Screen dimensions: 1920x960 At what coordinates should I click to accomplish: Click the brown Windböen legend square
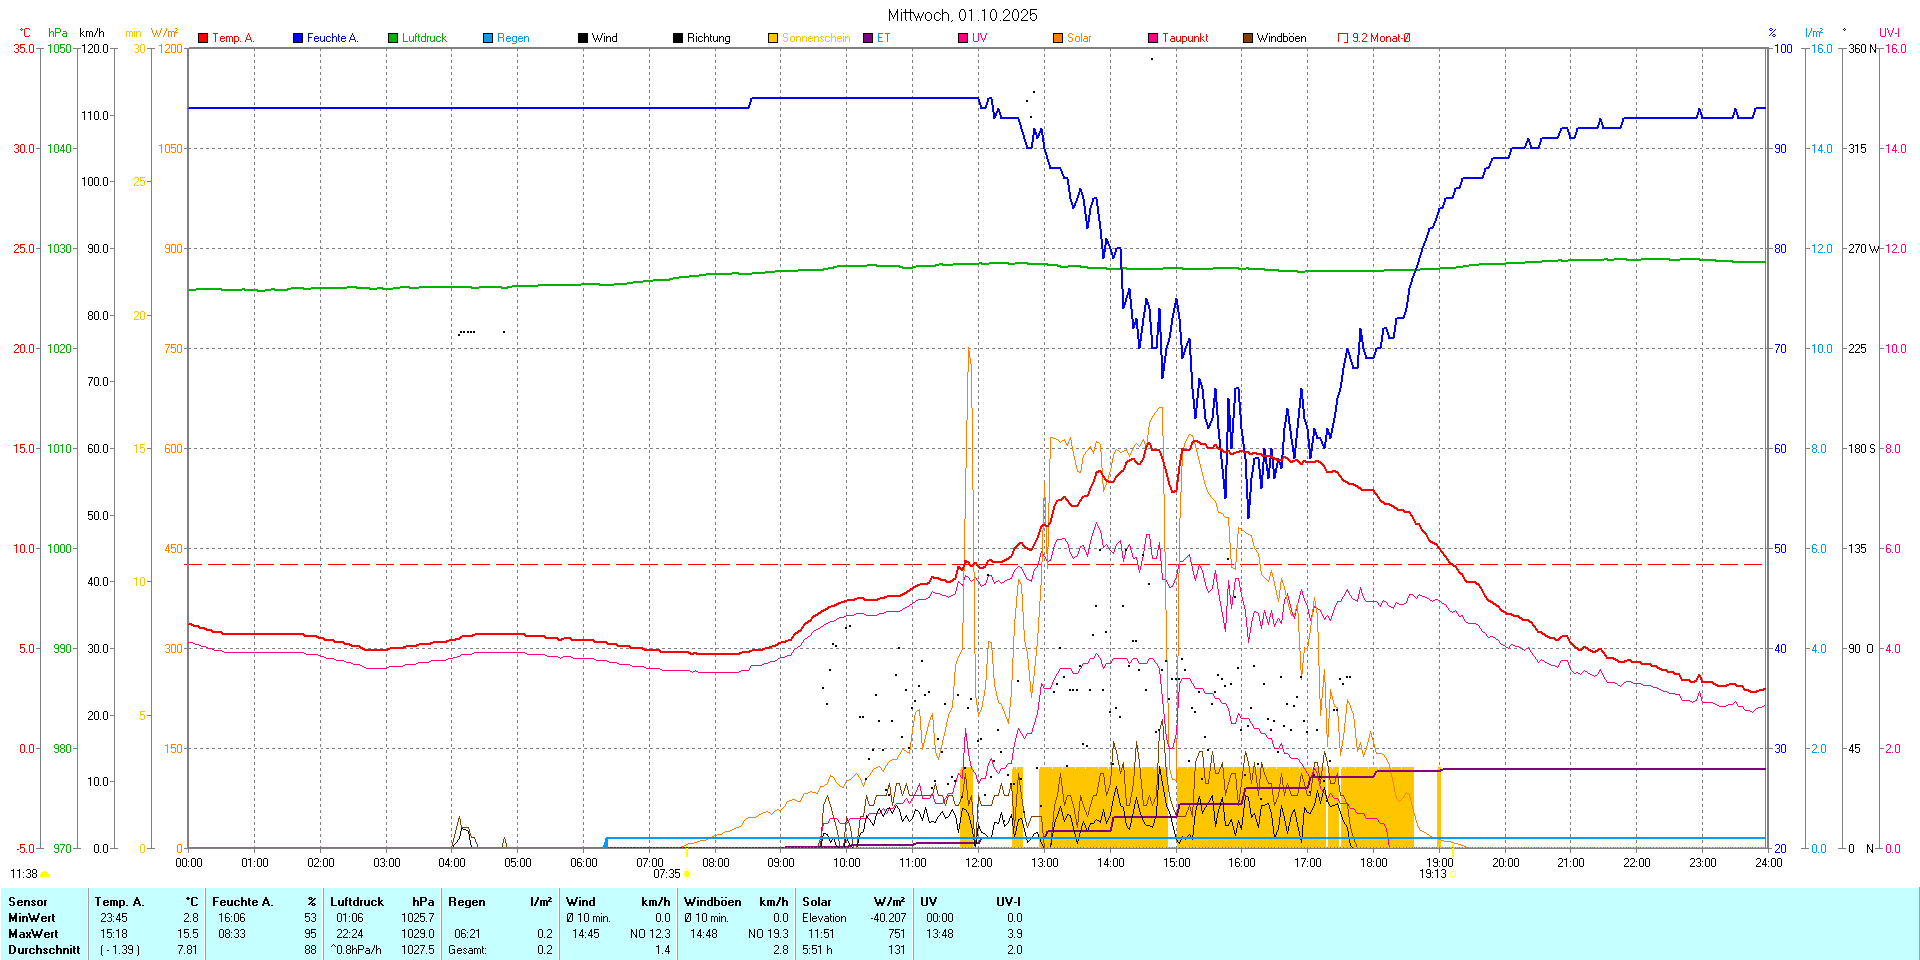(x=1248, y=38)
